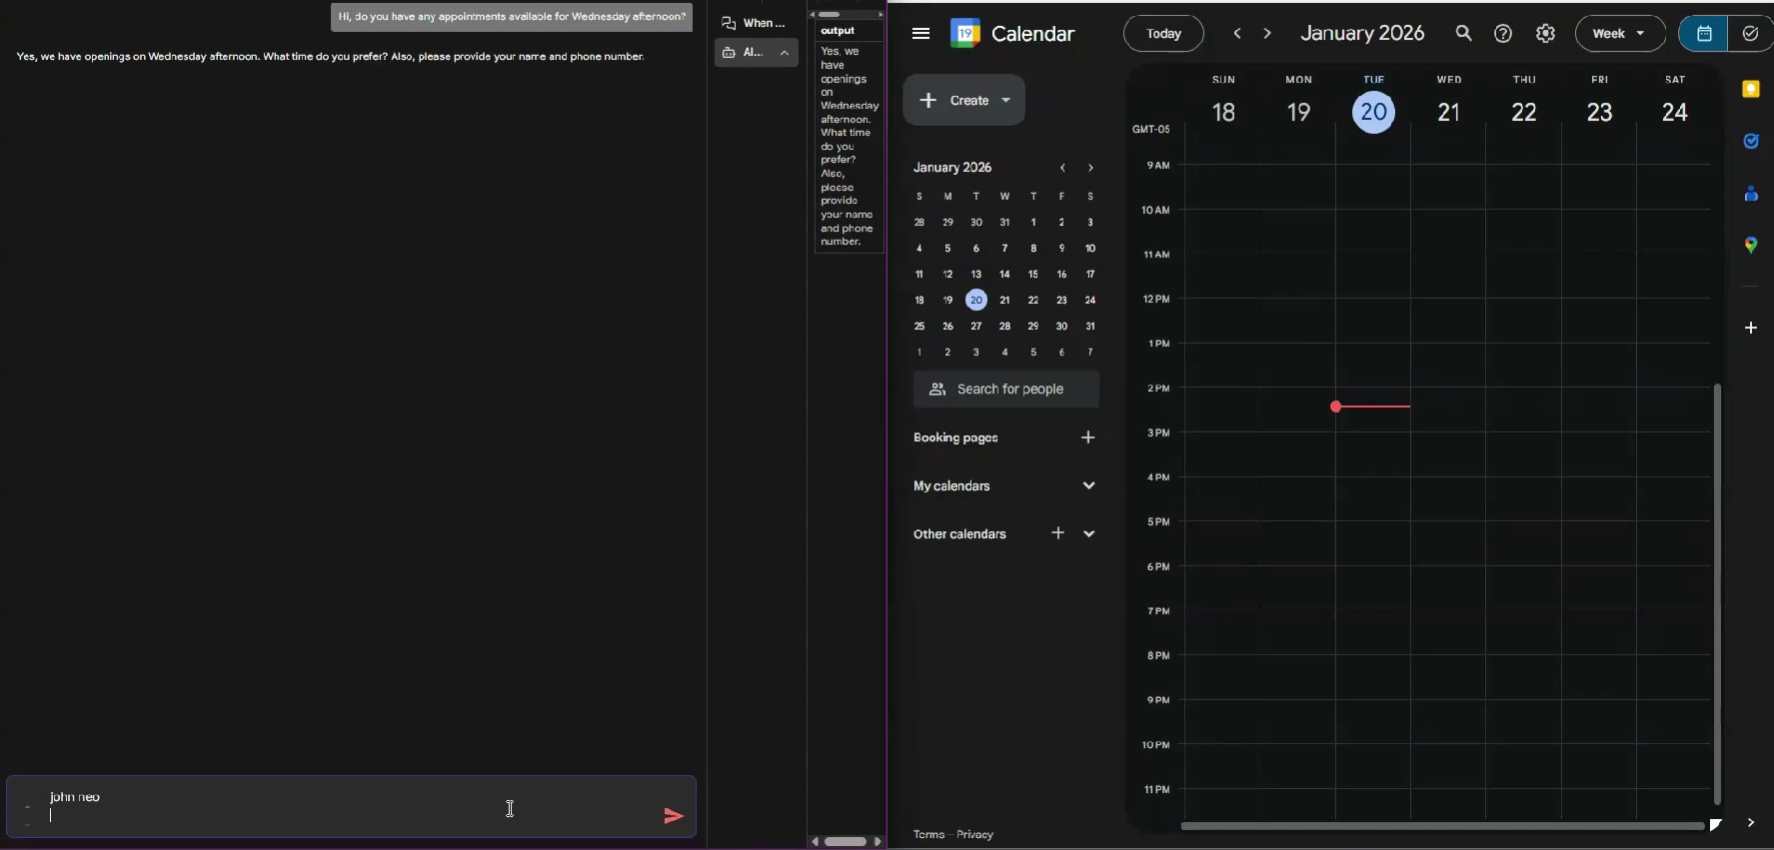This screenshot has height=850, width=1774.
Task: Open the main menu hamburger icon
Action: coord(921,33)
